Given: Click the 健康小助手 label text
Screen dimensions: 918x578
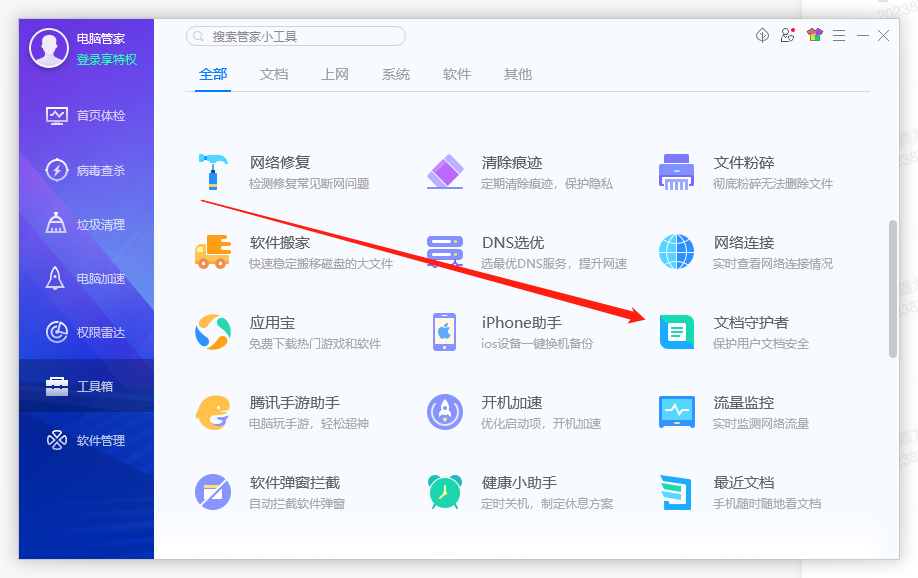Looking at the screenshot, I should tap(519, 483).
